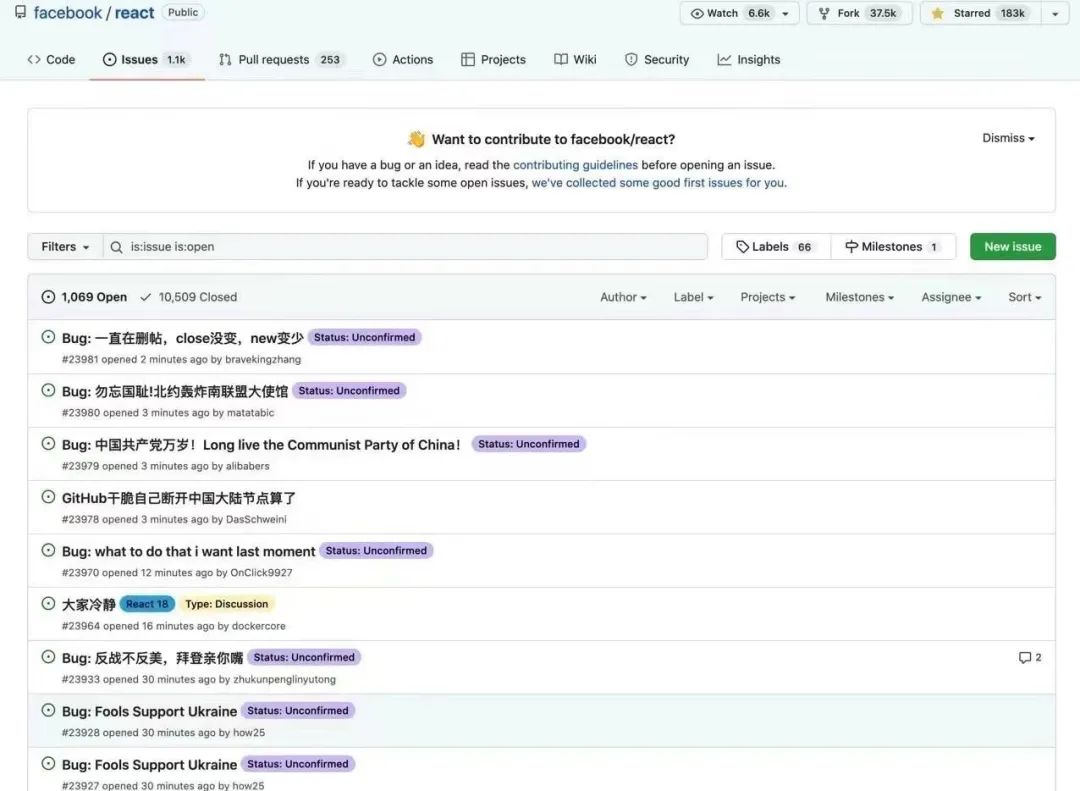Screen dimensions: 1080x791
Task: Click the Fork 37.5k button
Action: pos(859,13)
